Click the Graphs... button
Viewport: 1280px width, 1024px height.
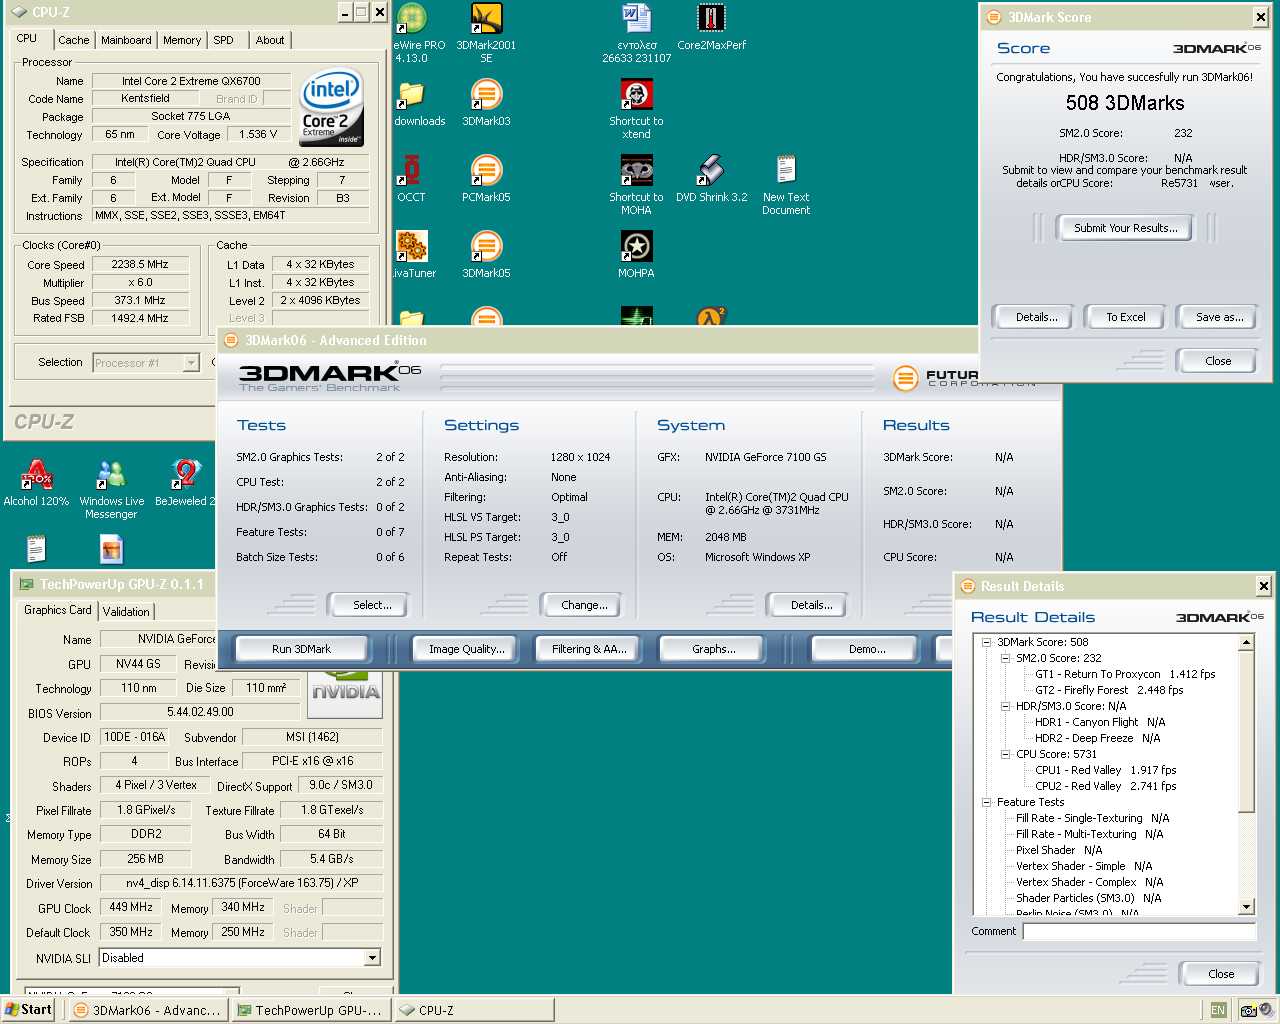tap(714, 649)
